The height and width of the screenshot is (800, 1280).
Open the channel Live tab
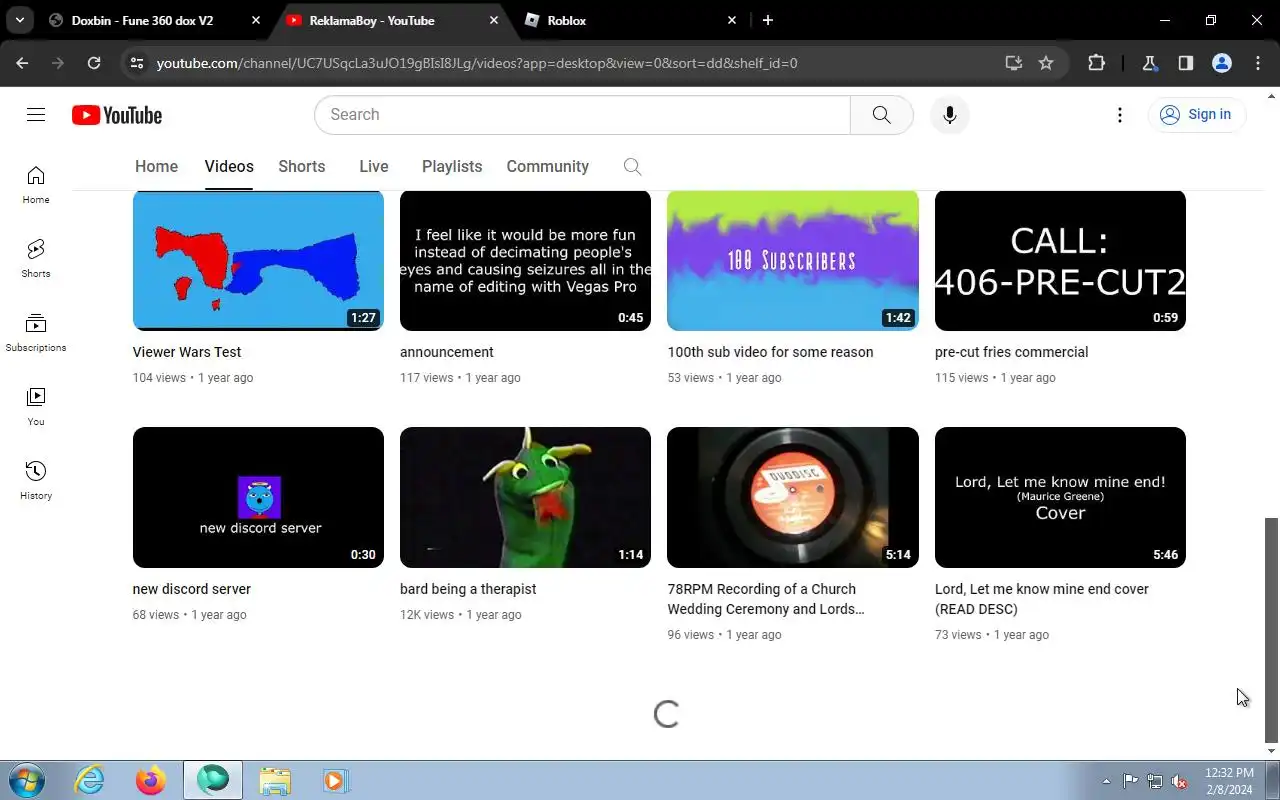[374, 167]
